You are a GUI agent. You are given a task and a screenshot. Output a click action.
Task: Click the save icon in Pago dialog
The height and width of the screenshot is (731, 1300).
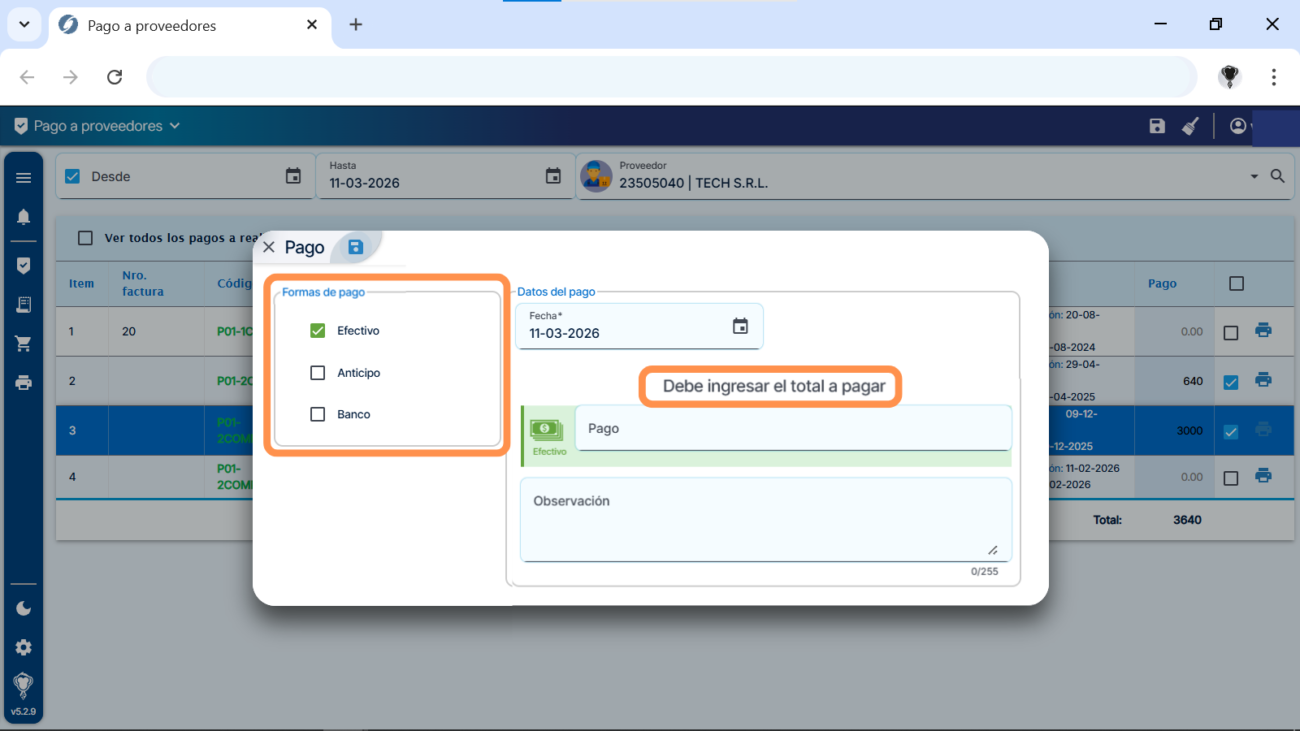point(355,247)
